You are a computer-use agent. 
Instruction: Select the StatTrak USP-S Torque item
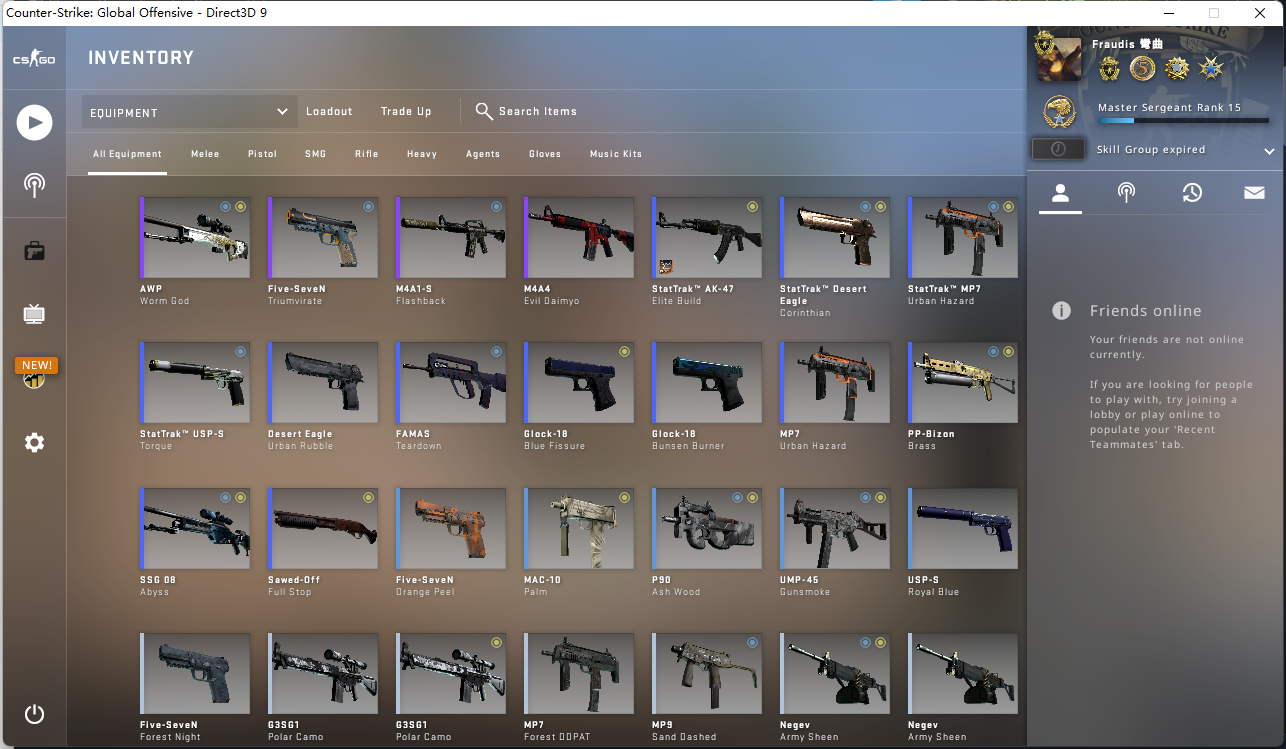(x=195, y=382)
